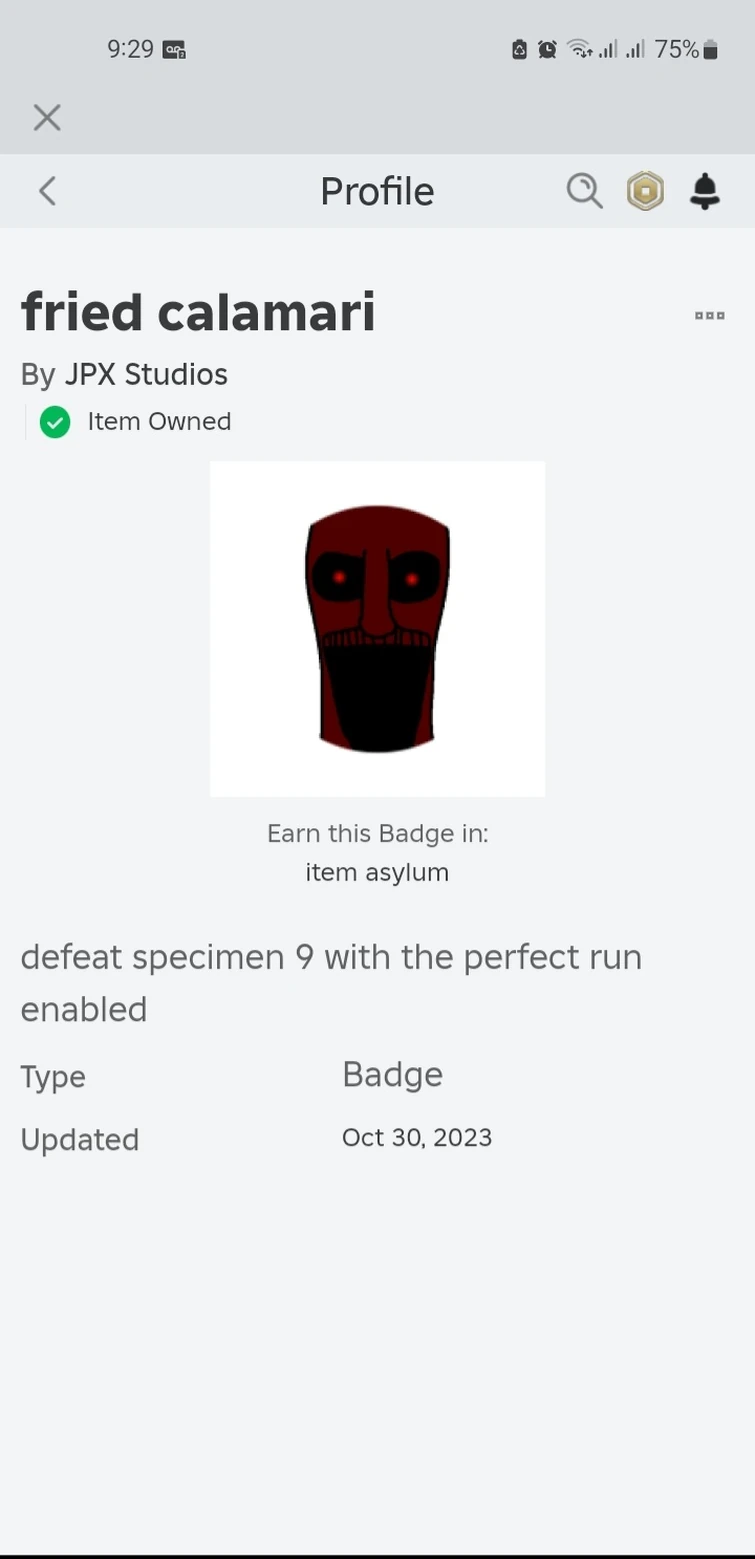The image size is (755, 1559).
Task: Tap the battery indicator in the status bar
Action: click(710, 49)
